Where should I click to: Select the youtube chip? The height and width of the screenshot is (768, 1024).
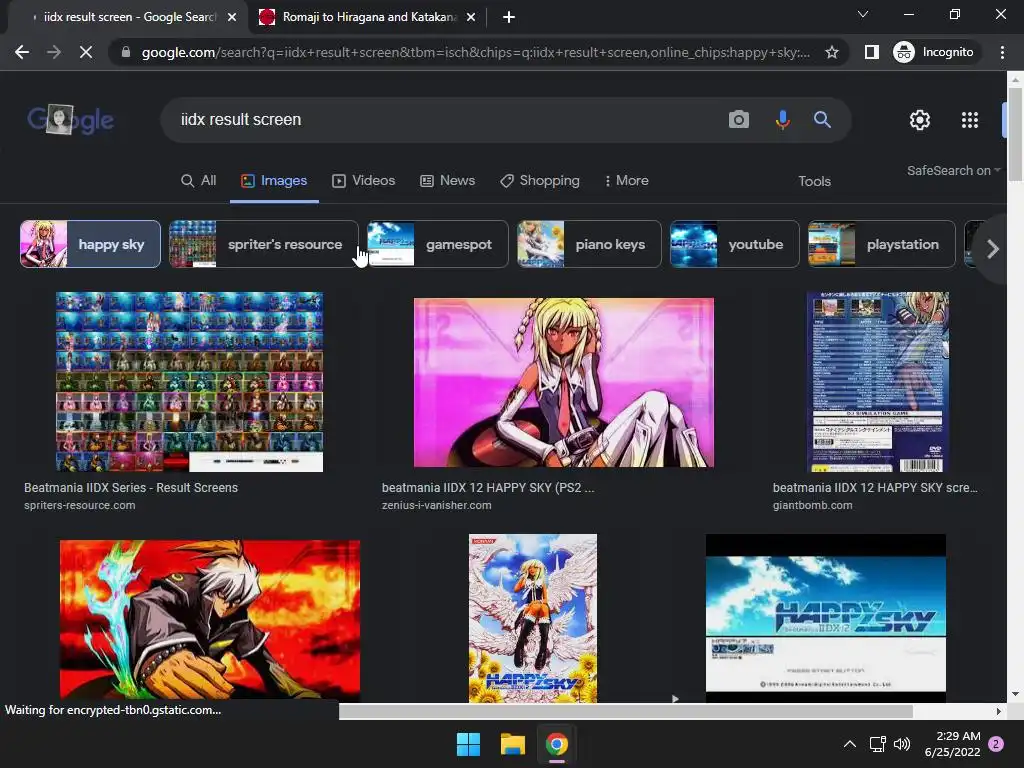(735, 244)
